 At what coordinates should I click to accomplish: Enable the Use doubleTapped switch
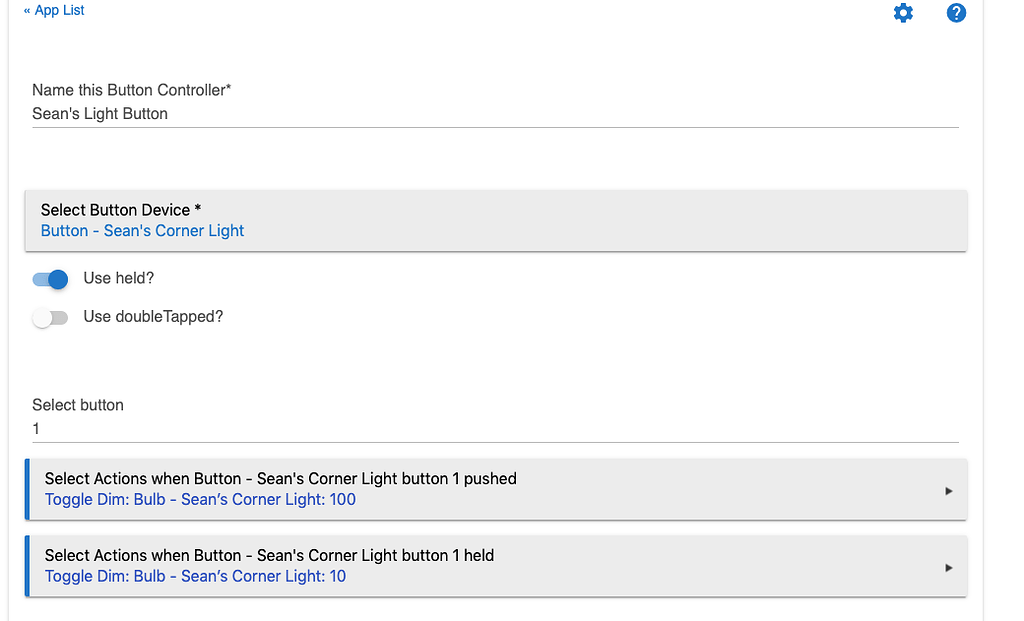pos(50,317)
